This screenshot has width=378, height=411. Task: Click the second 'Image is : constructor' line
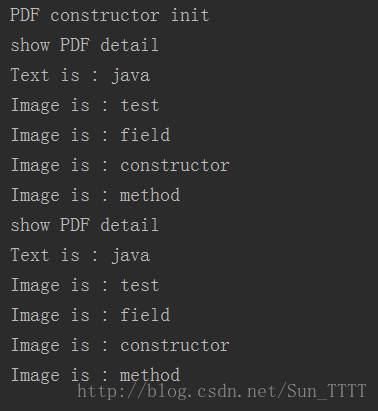(120, 345)
